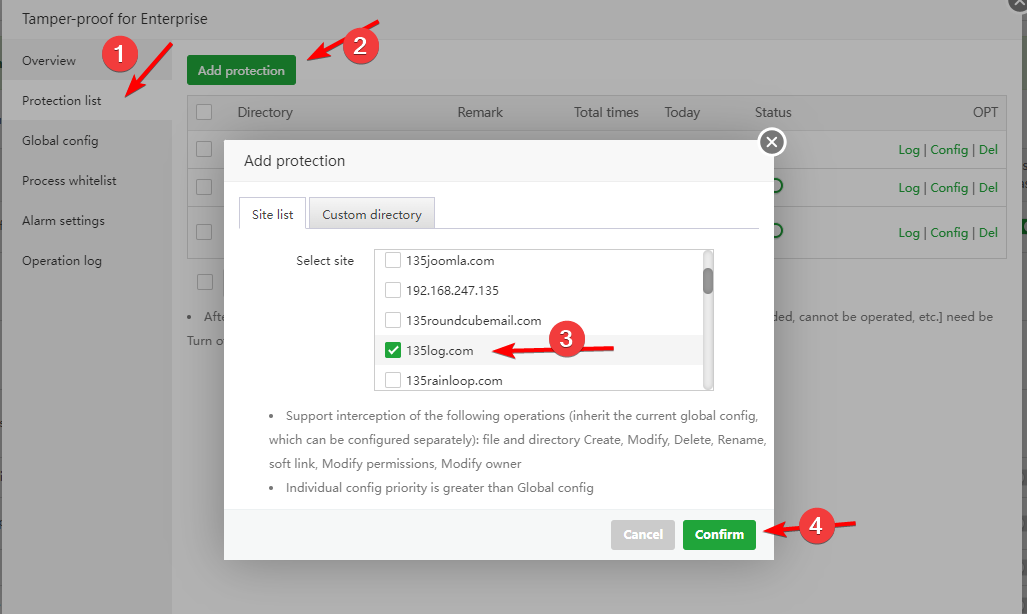The height and width of the screenshot is (614, 1027).
Task: Select the 135roundcubemail.com checkbox
Action: click(393, 321)
